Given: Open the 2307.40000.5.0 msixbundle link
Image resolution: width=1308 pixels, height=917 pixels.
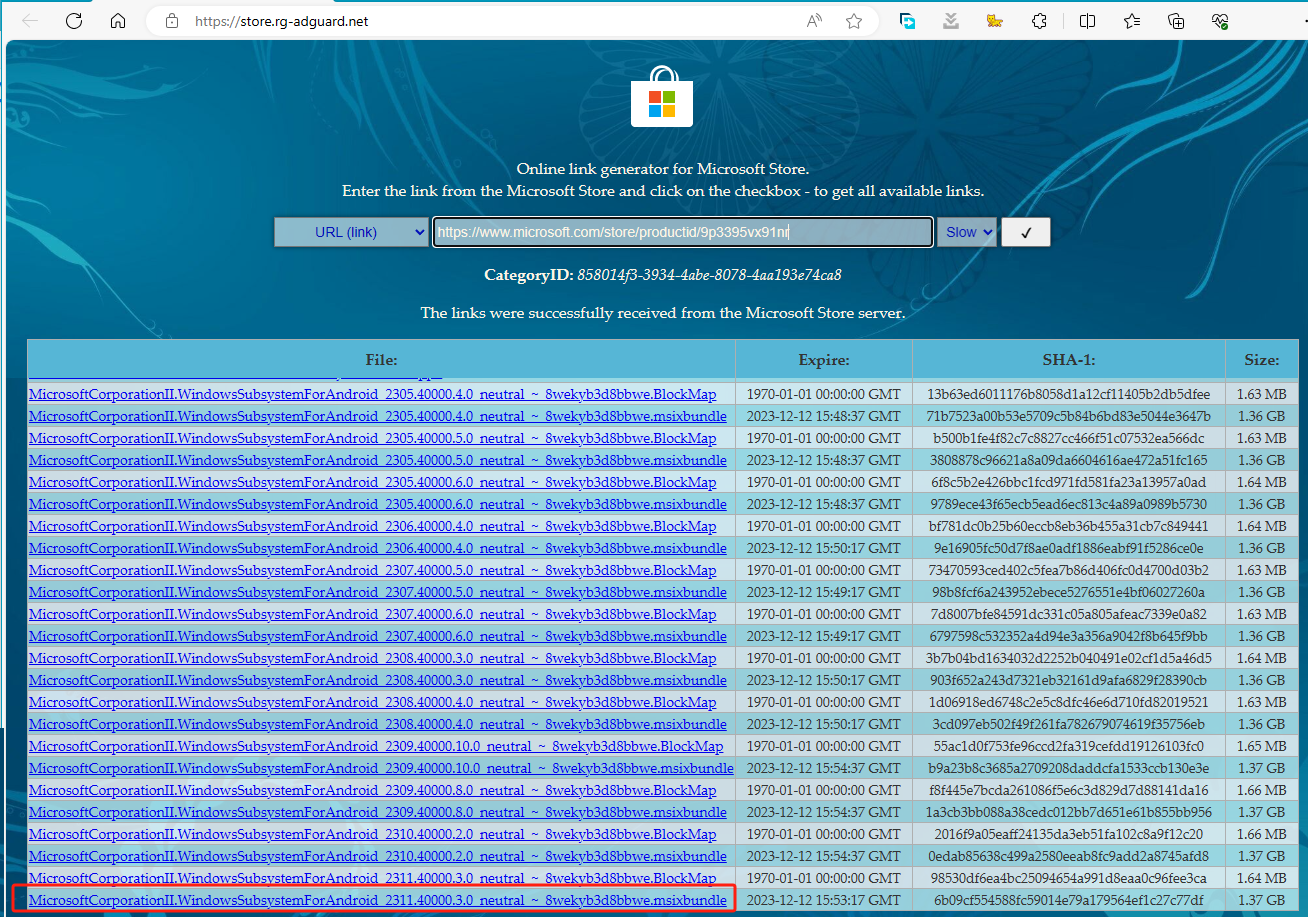Looking at the screenshot, I should click(x=378, y=592).
